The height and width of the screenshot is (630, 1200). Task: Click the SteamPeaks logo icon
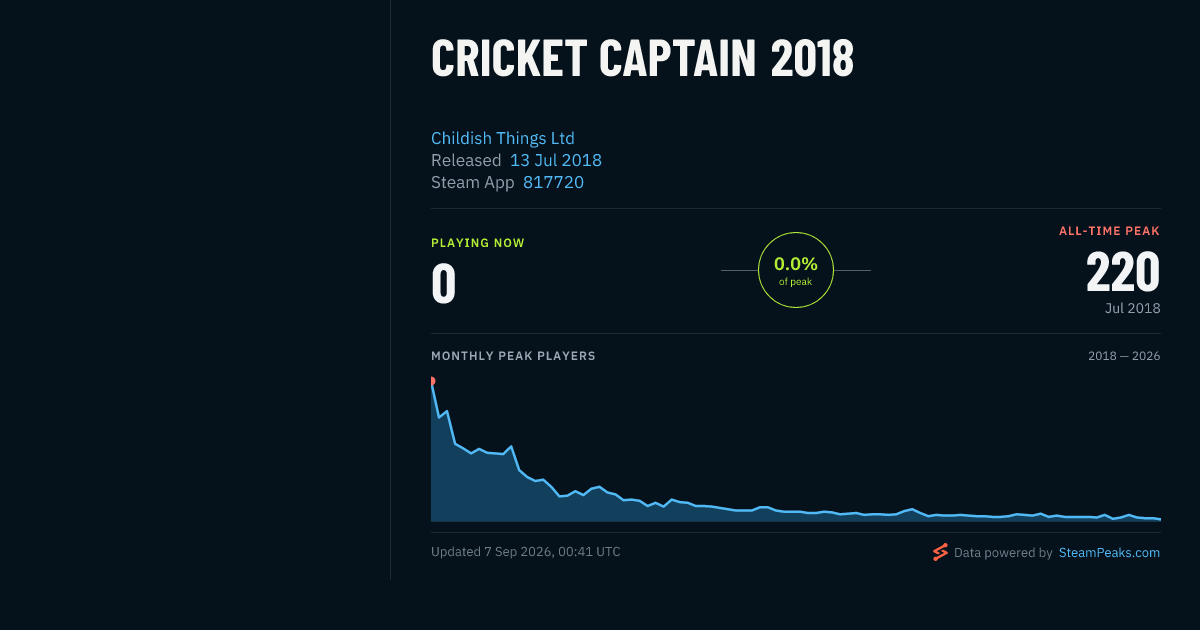pos(940,552)
